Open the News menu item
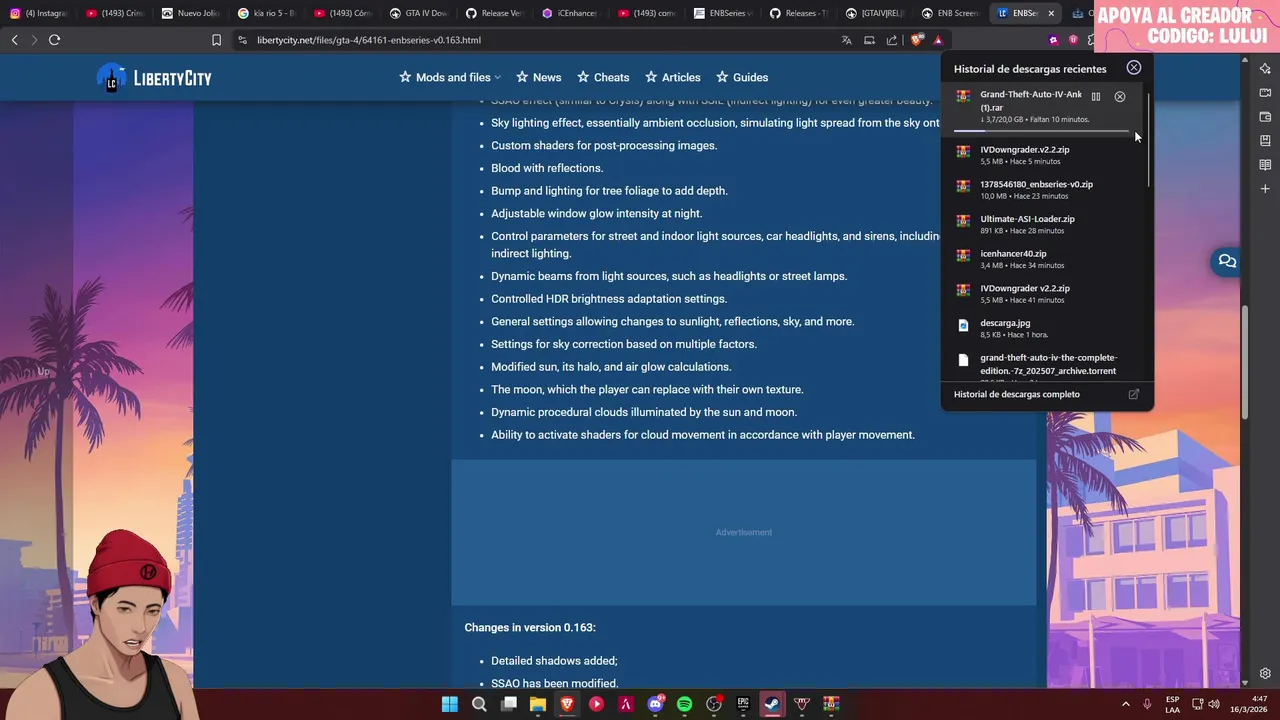Viewport: 1280px width, 720px height. pyautogui.click(x=538, y=77)
